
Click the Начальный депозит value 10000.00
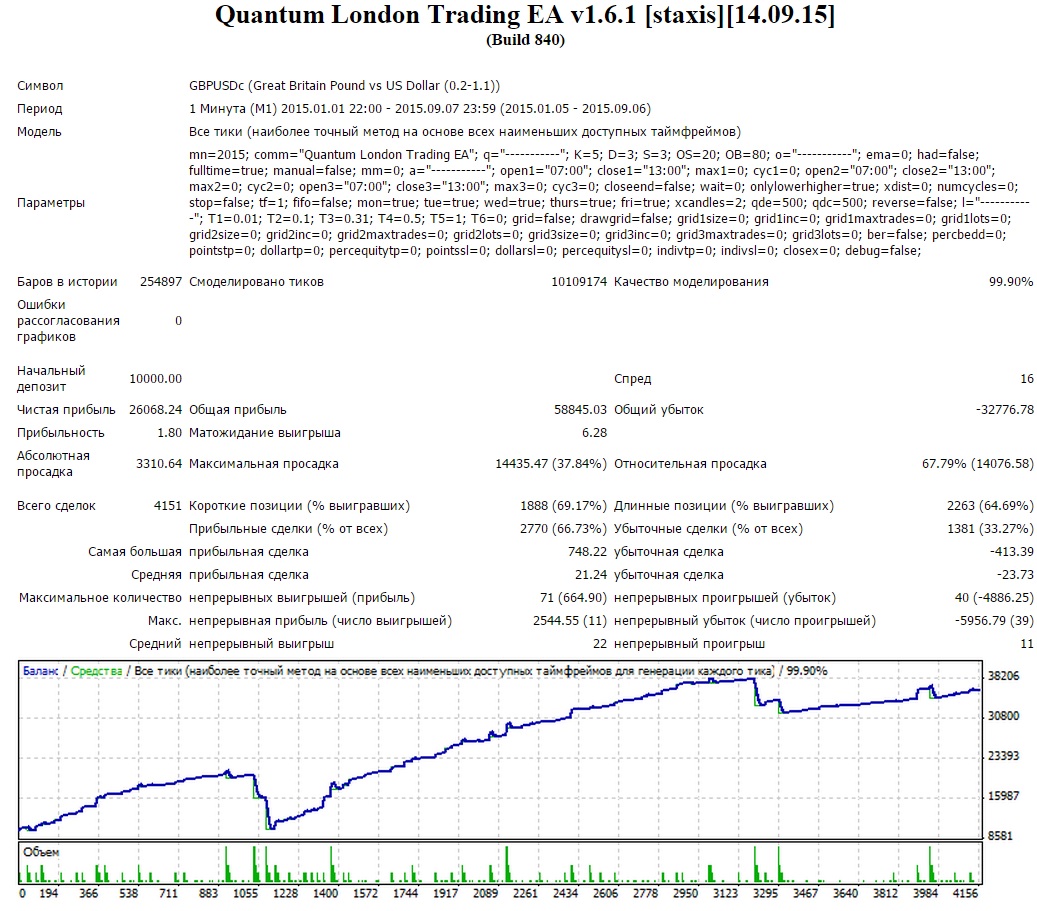[x=155, y=378]
